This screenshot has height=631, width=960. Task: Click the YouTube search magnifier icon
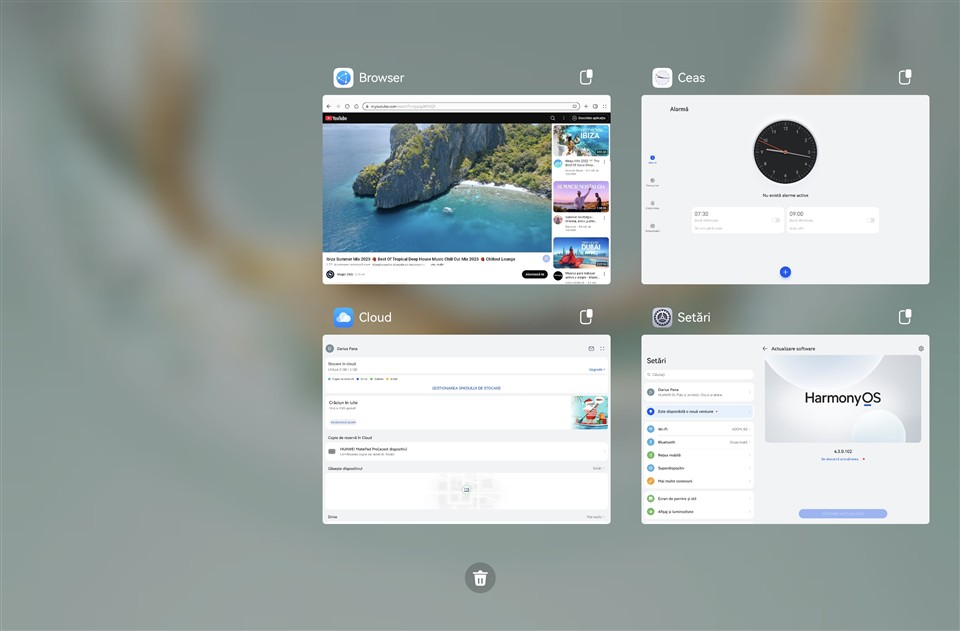(552, 118)
